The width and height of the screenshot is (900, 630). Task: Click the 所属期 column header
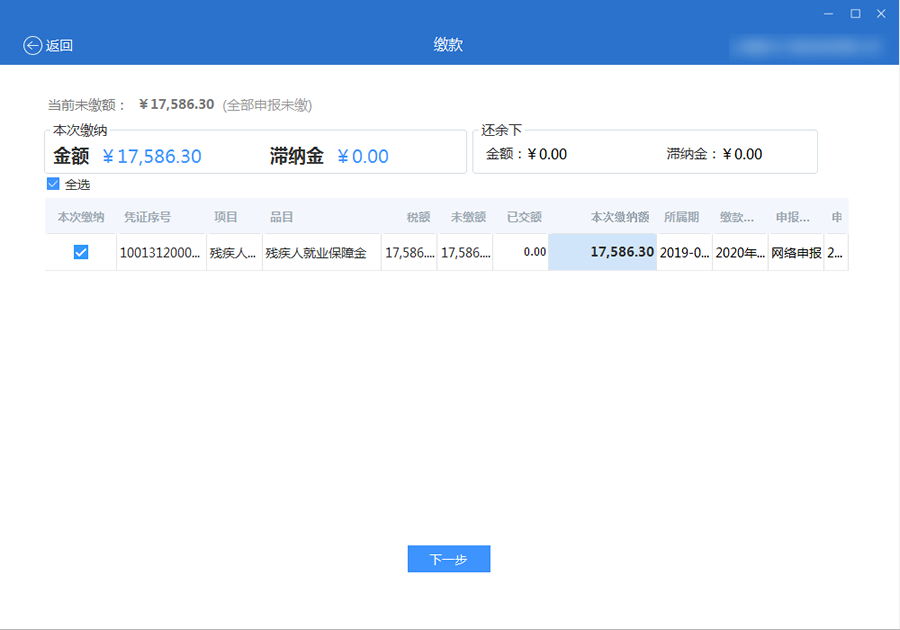click(x=681, y=217)
